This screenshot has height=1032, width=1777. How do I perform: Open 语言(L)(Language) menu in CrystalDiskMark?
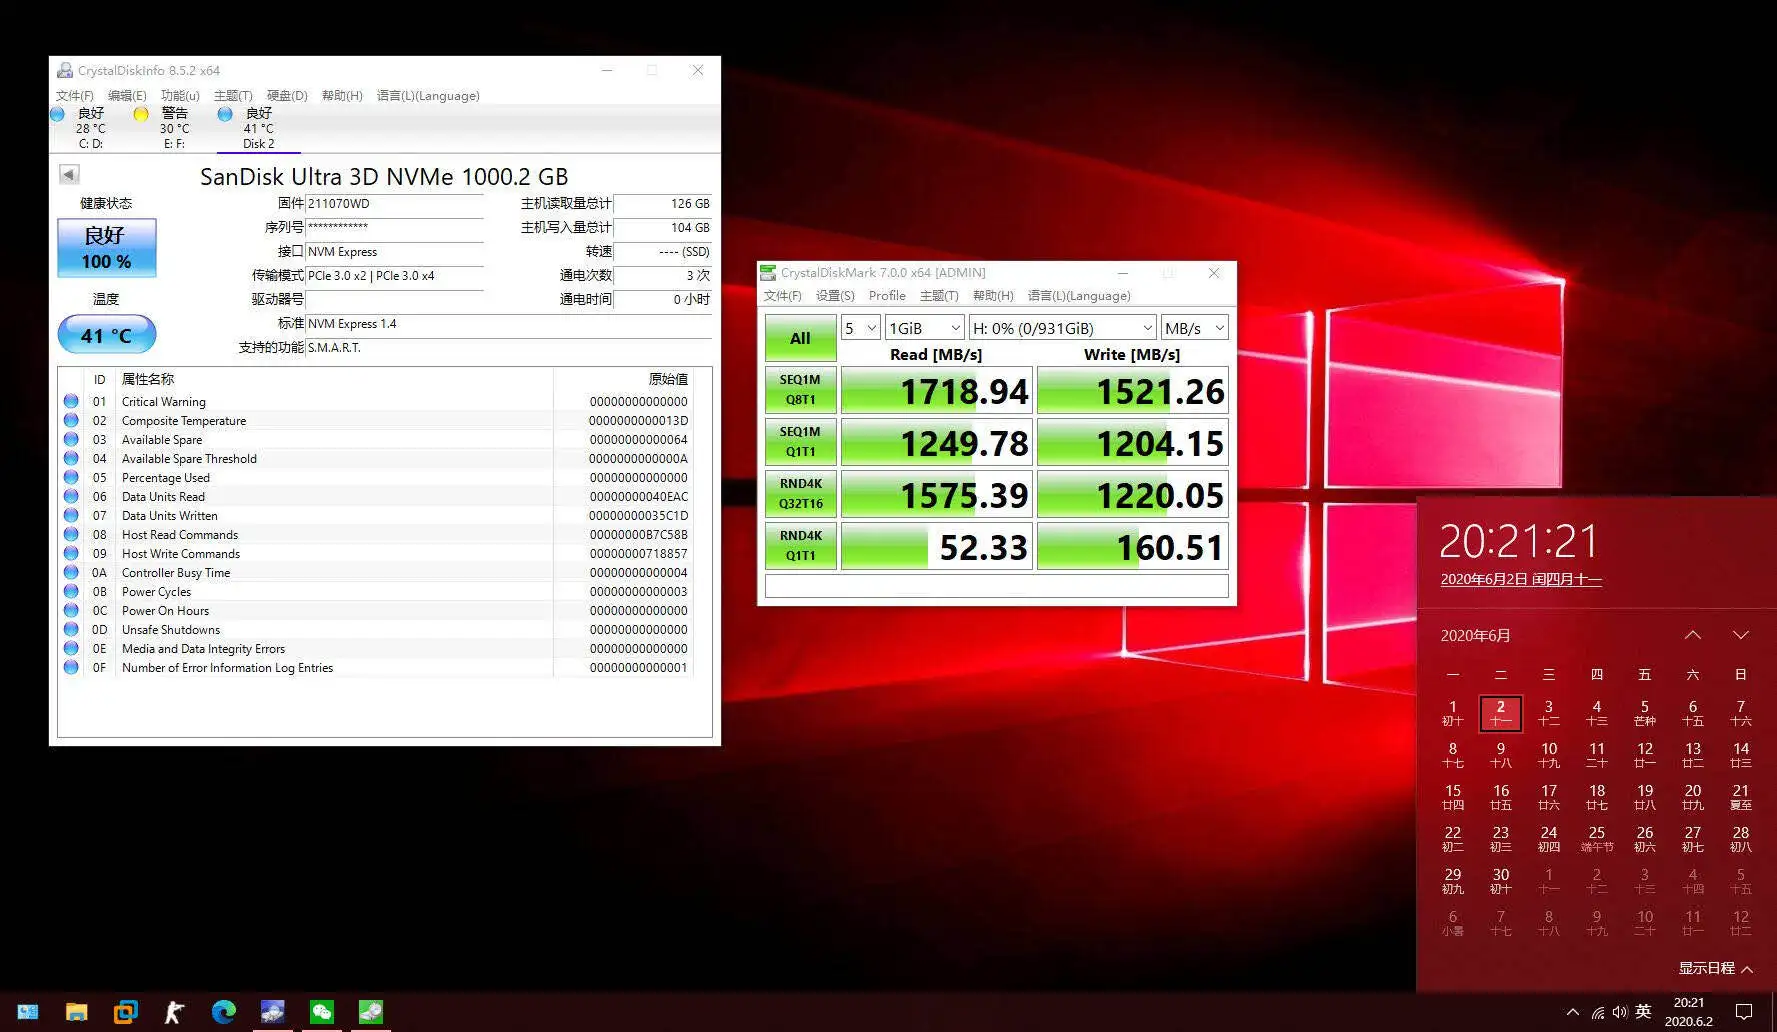point(1079,296)
